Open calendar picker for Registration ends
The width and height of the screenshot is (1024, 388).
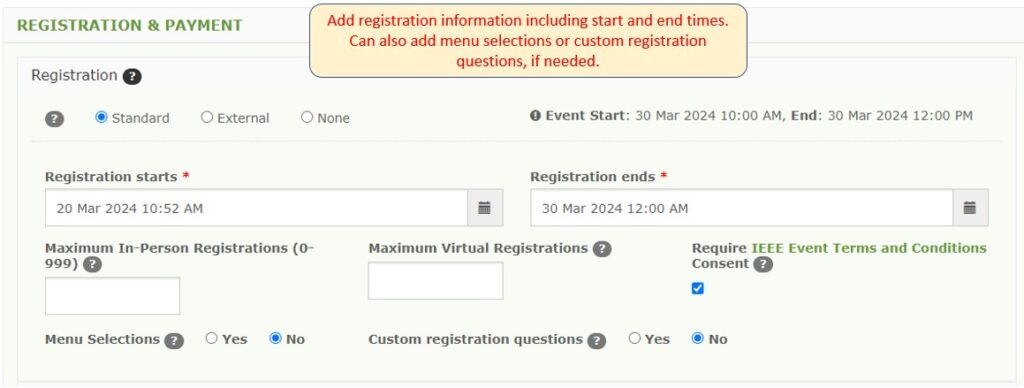(x=970, y=208)
